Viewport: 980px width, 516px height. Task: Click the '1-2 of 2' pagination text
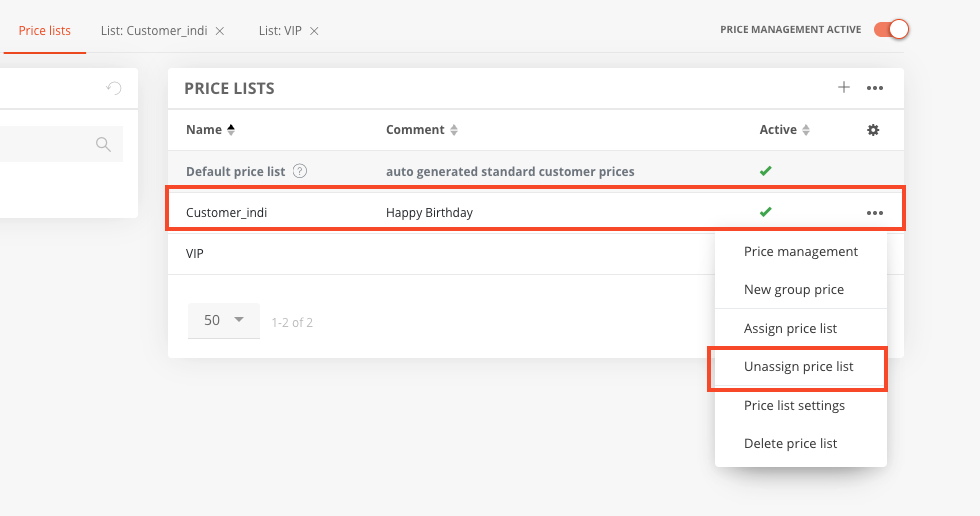tap(292, 322)
